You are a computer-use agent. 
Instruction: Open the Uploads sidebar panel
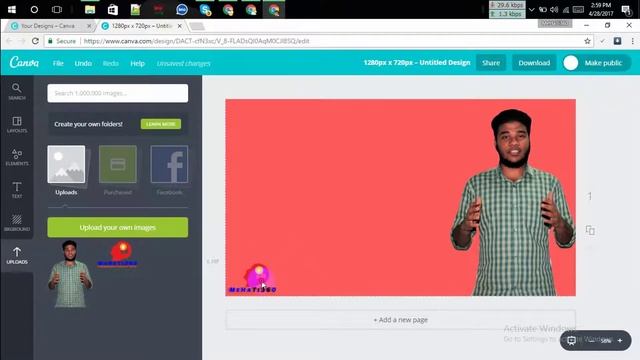[x=17, y=256]
